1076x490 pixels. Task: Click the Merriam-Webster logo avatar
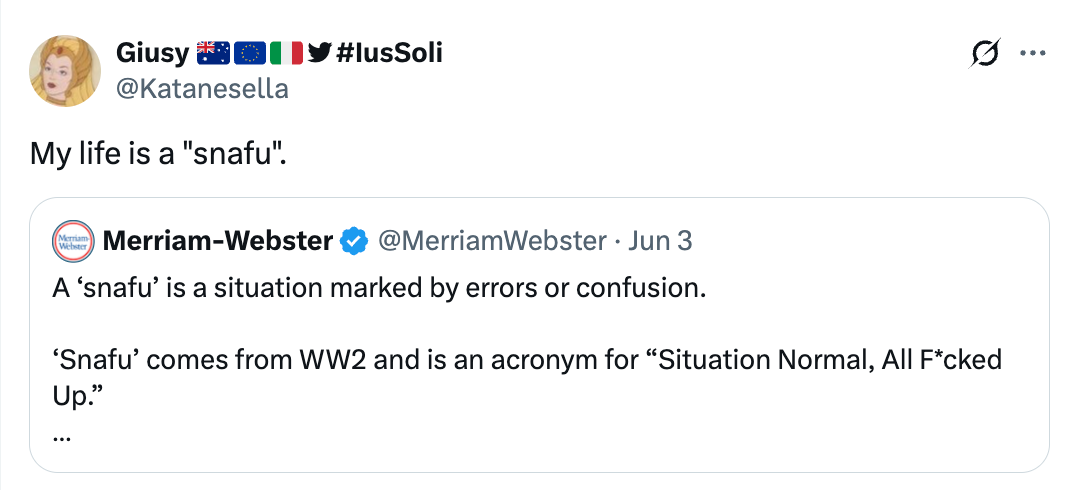click(x=72, y=241)
